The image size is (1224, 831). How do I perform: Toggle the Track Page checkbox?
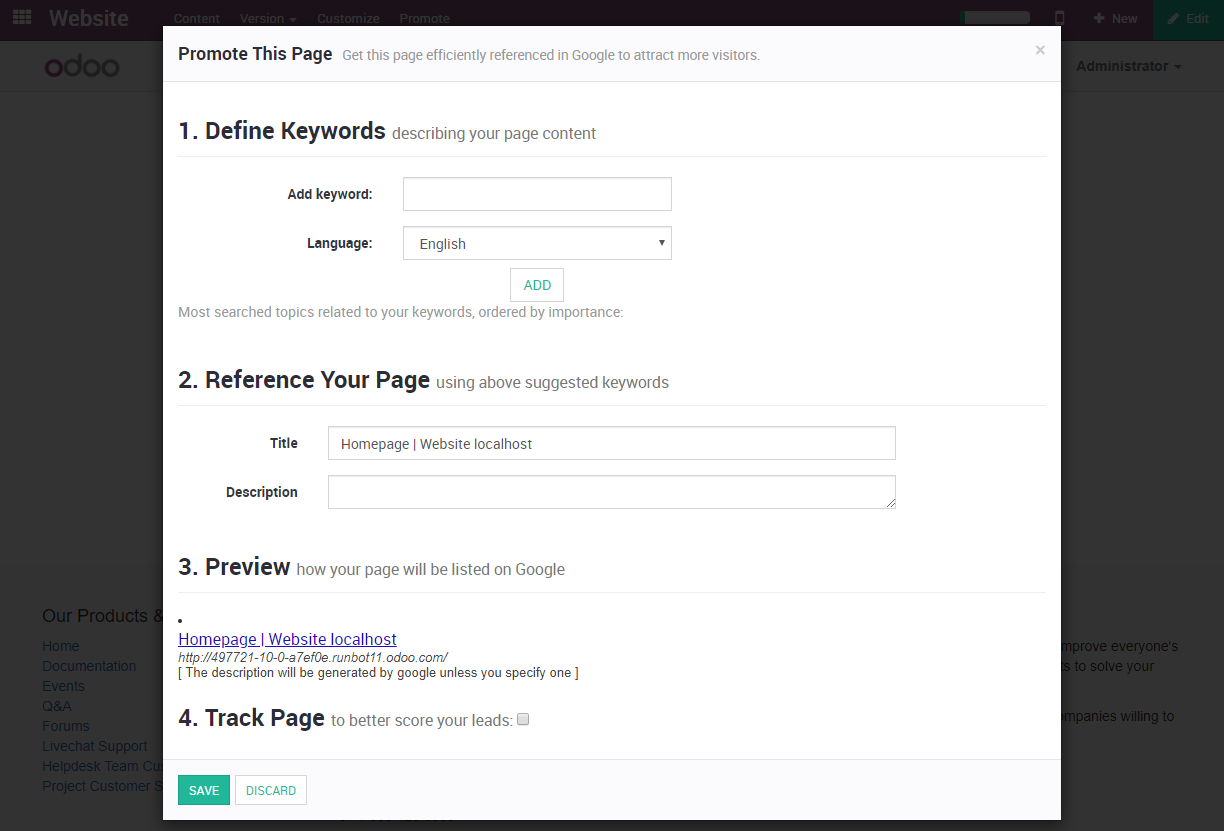(523, 719)
